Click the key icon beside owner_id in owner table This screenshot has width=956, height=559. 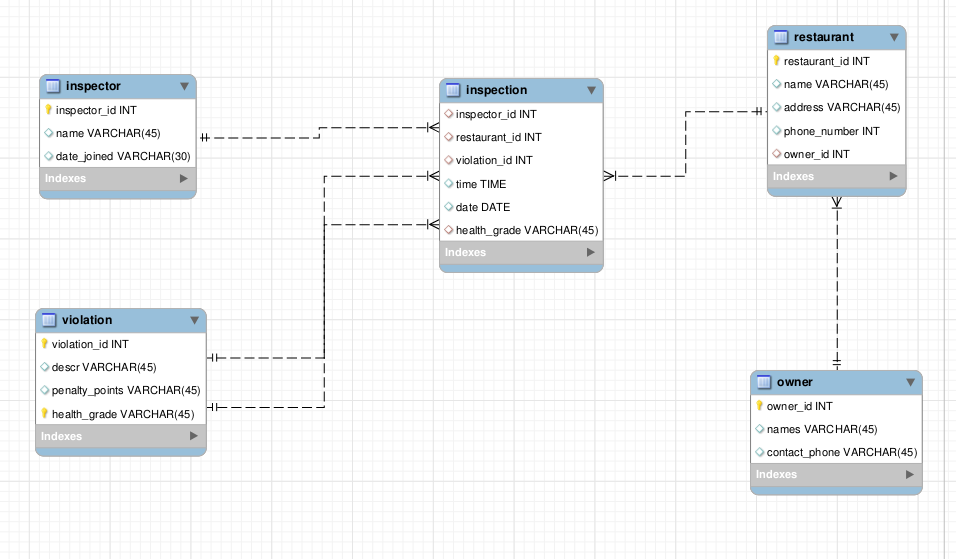[759, 406]
